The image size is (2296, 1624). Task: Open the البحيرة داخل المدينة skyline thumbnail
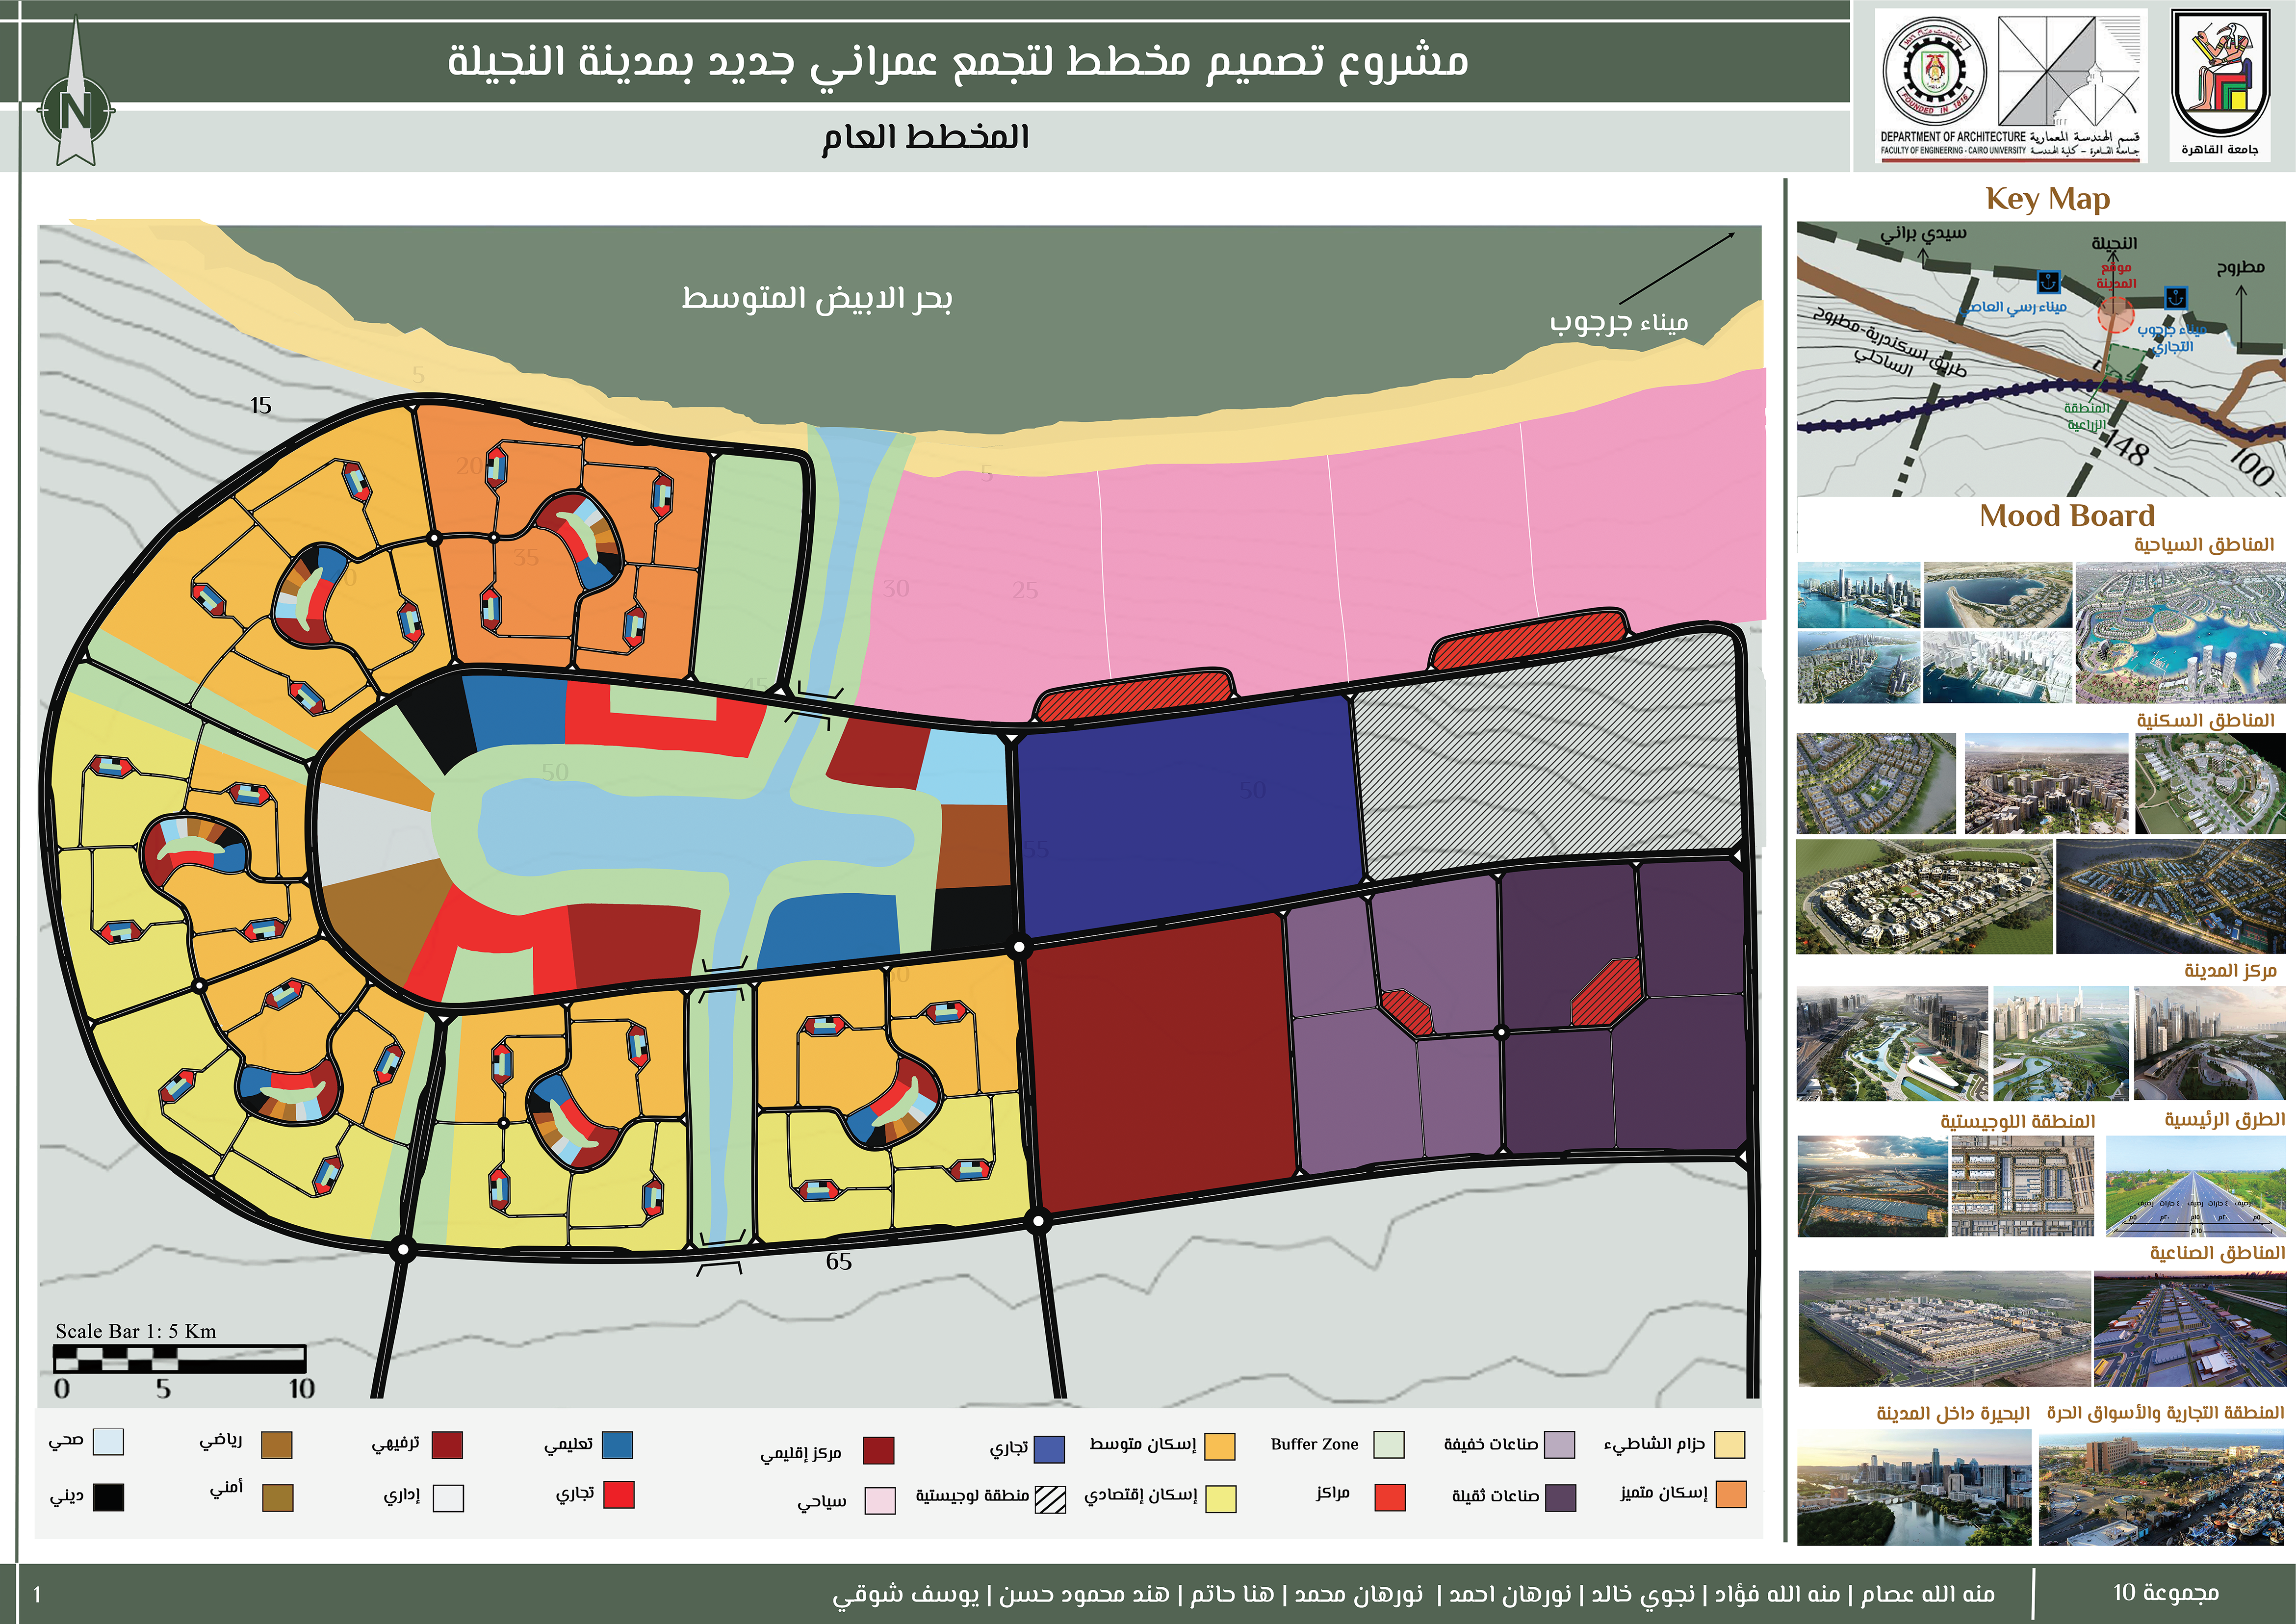point(1914,1487)
